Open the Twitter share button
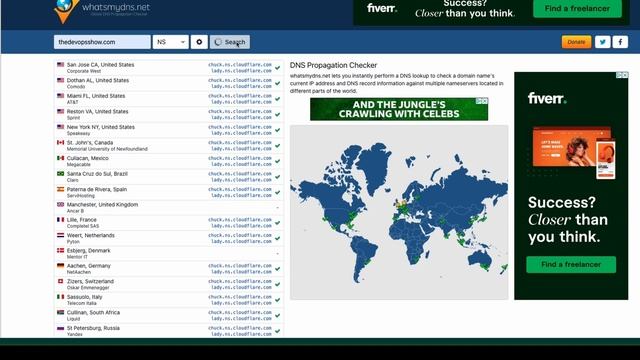The width and height of the screenshot is (640, 360). click(x=602, y=42)
